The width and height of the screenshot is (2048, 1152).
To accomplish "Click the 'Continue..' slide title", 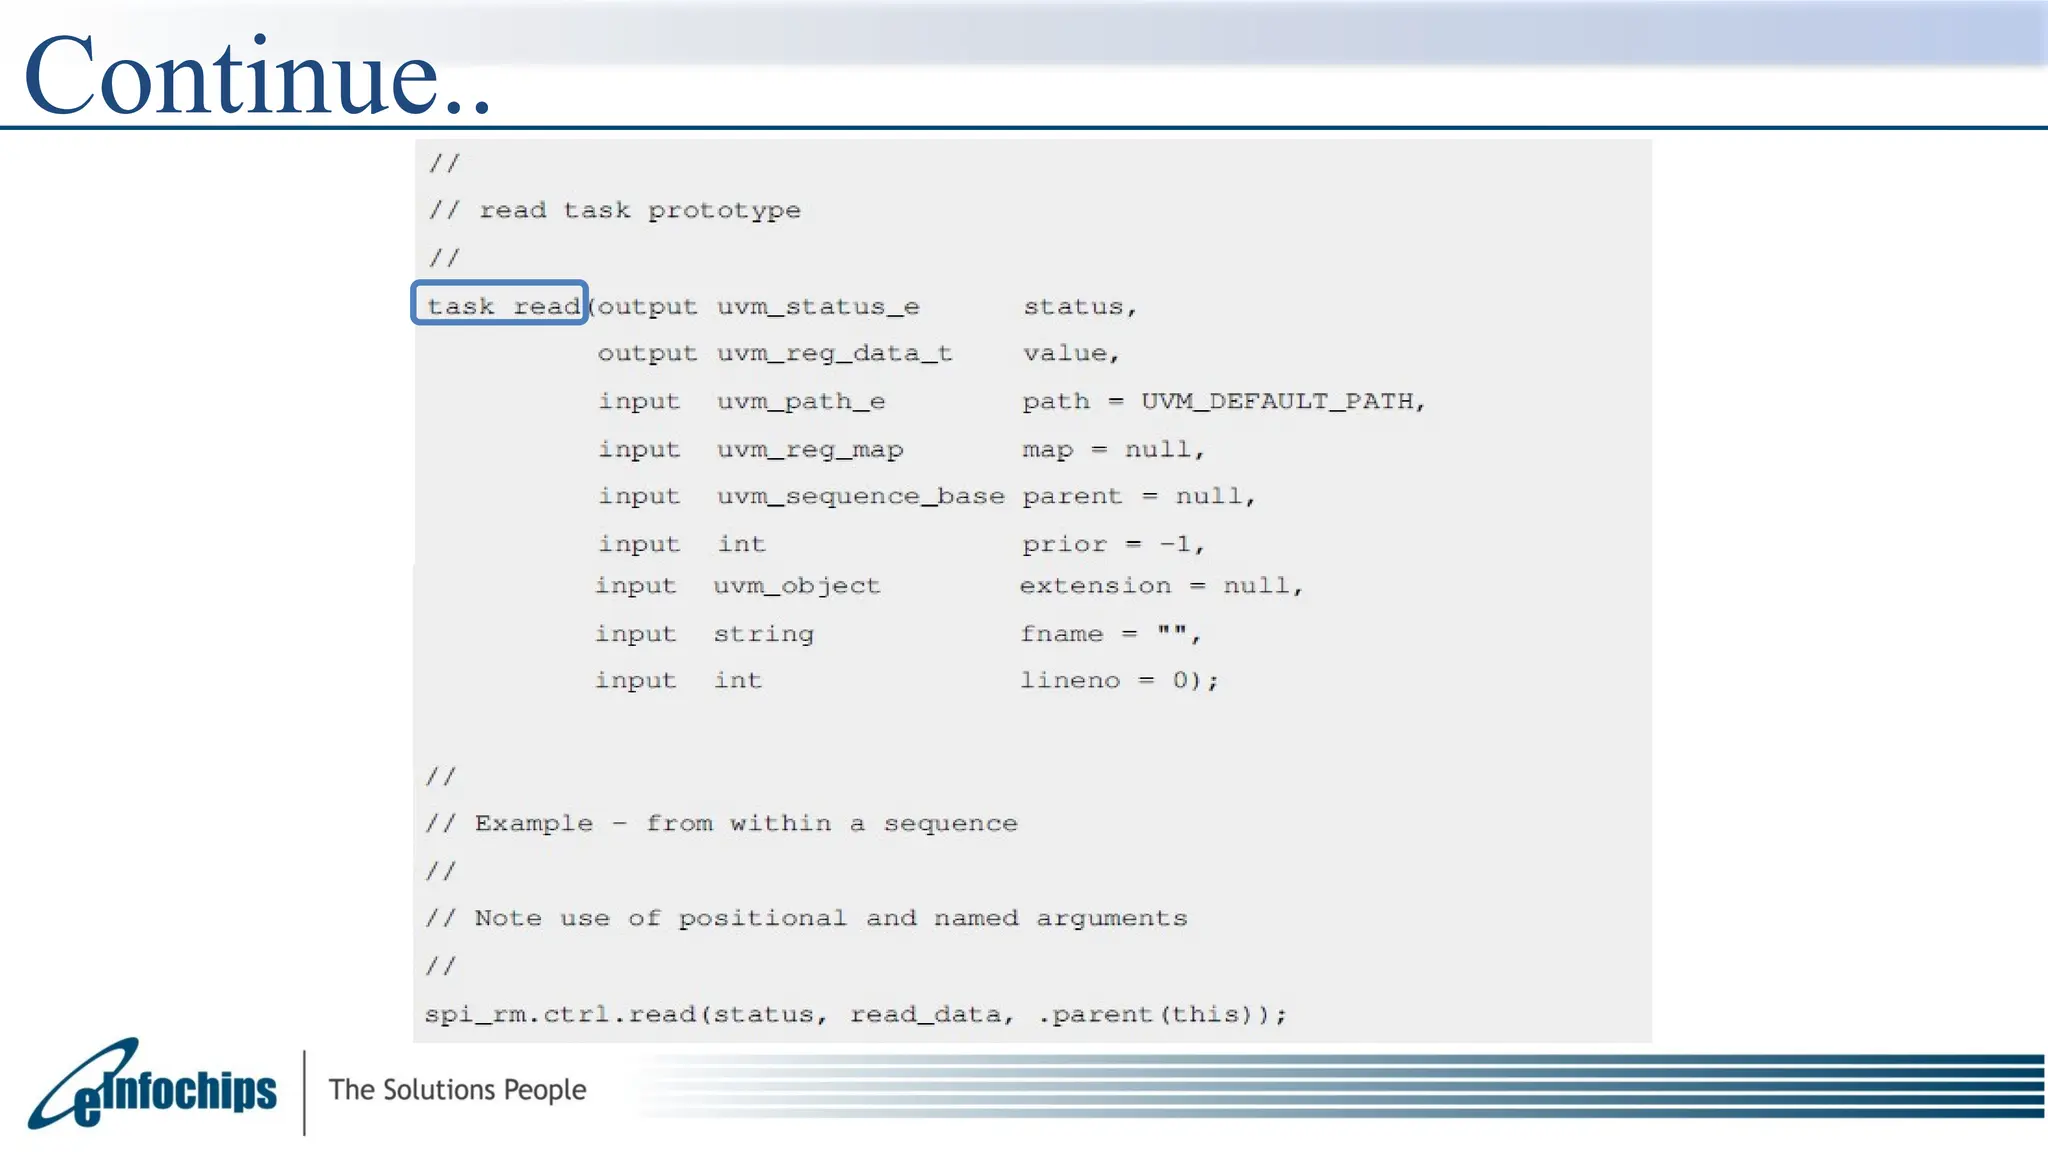I will pyautogui.click(x=258, y=77).
